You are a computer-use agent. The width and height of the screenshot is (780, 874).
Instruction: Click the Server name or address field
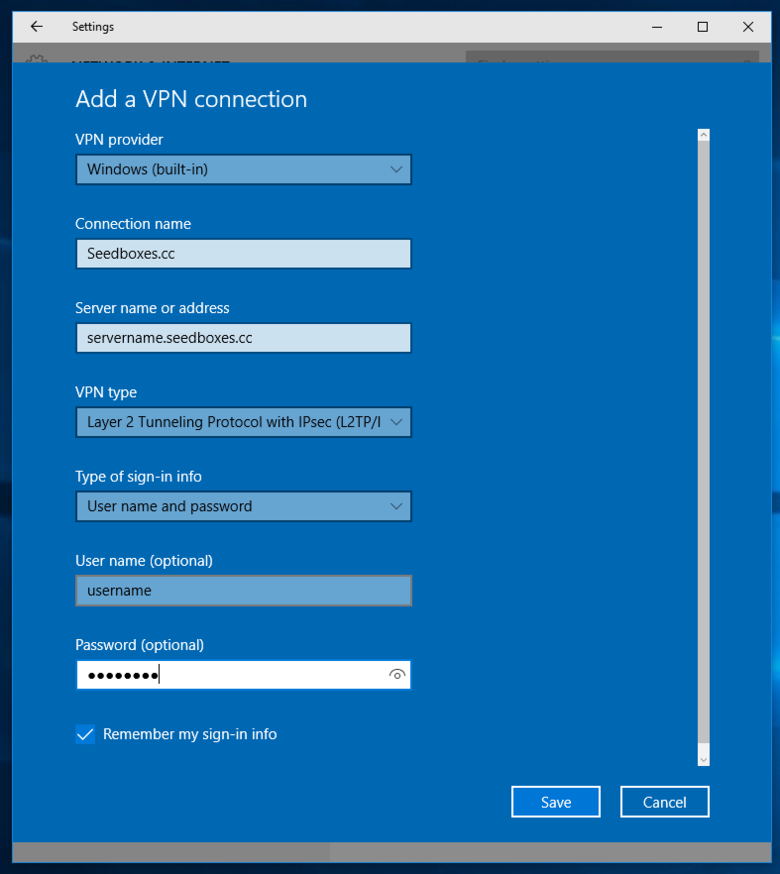[x=244, y=338]
